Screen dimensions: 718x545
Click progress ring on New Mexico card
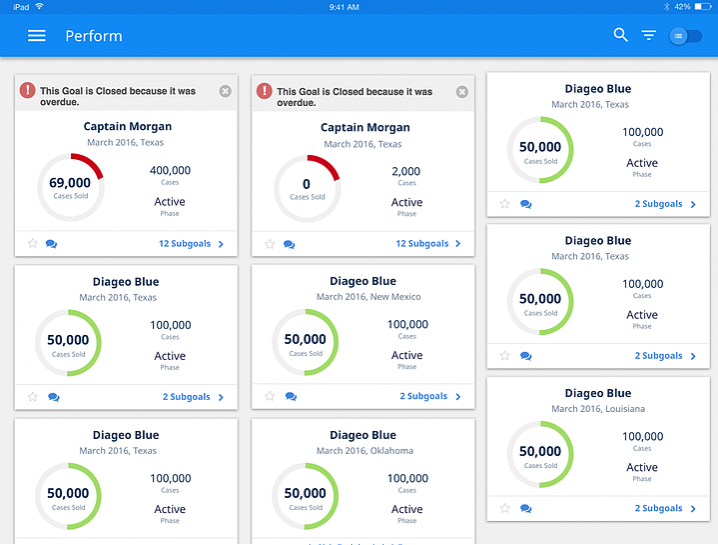[305, 342]
